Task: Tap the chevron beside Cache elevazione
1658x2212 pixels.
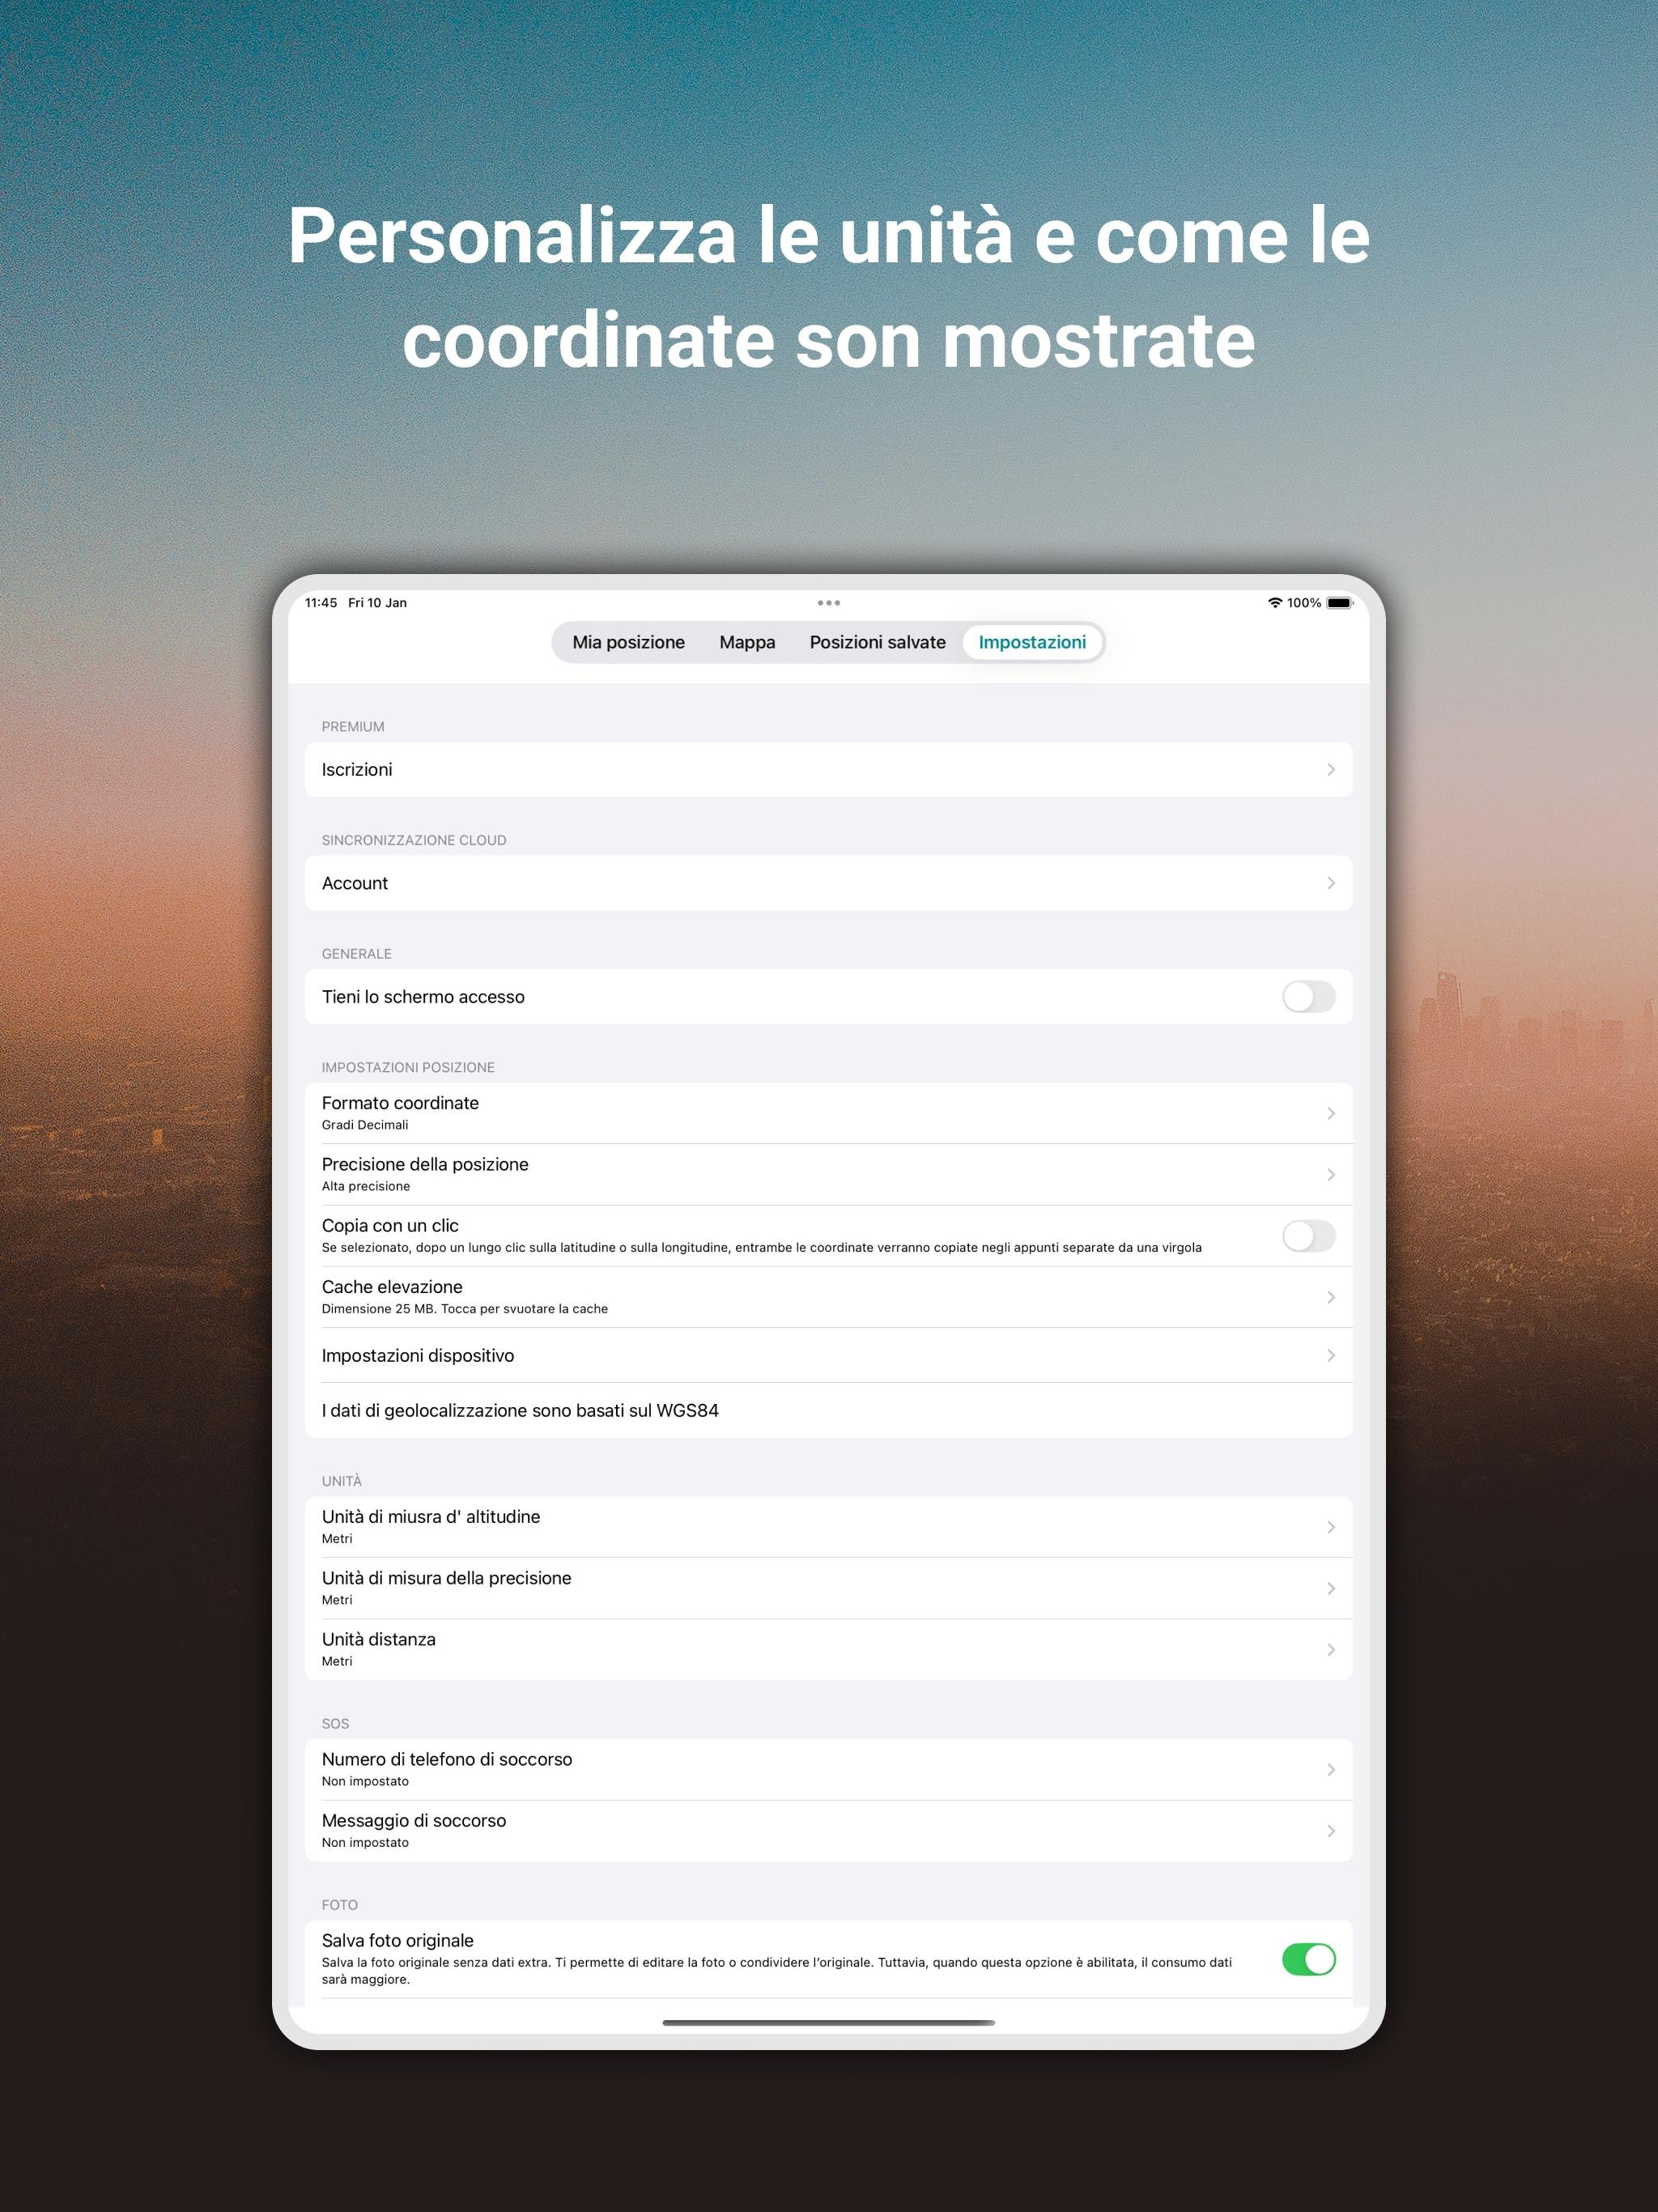Action: point(1330,1297)
